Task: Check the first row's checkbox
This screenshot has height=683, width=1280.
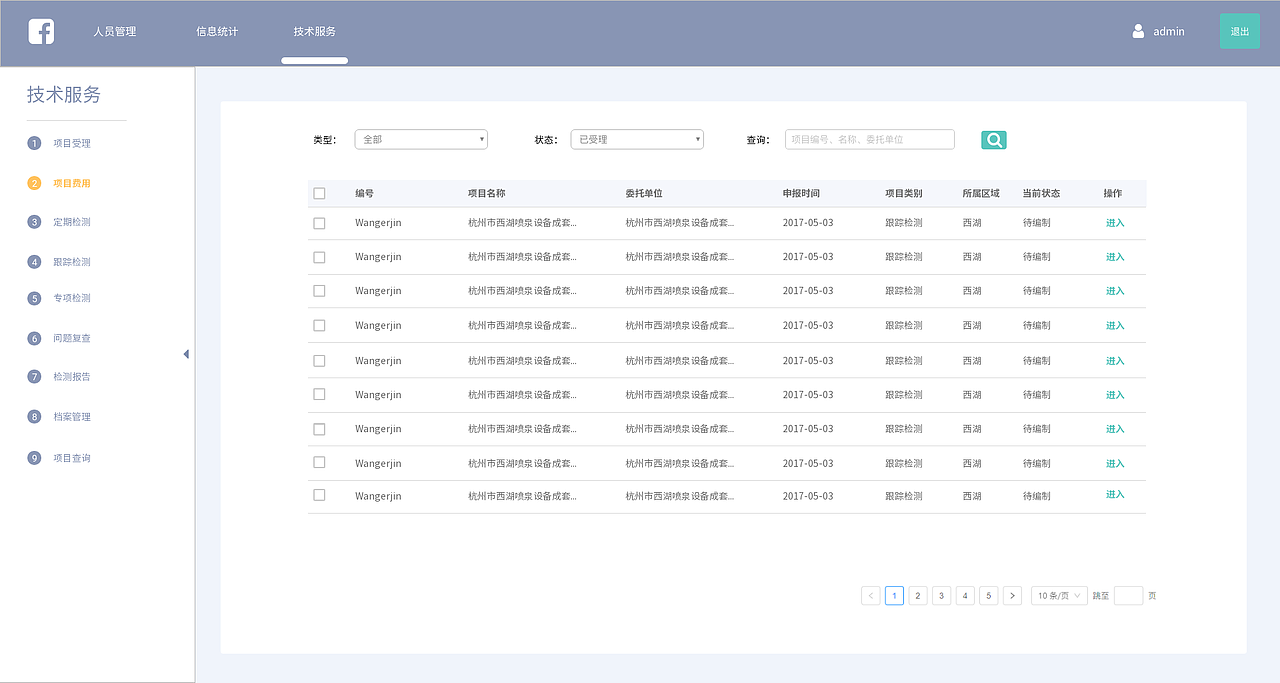Action: (319, 223)
